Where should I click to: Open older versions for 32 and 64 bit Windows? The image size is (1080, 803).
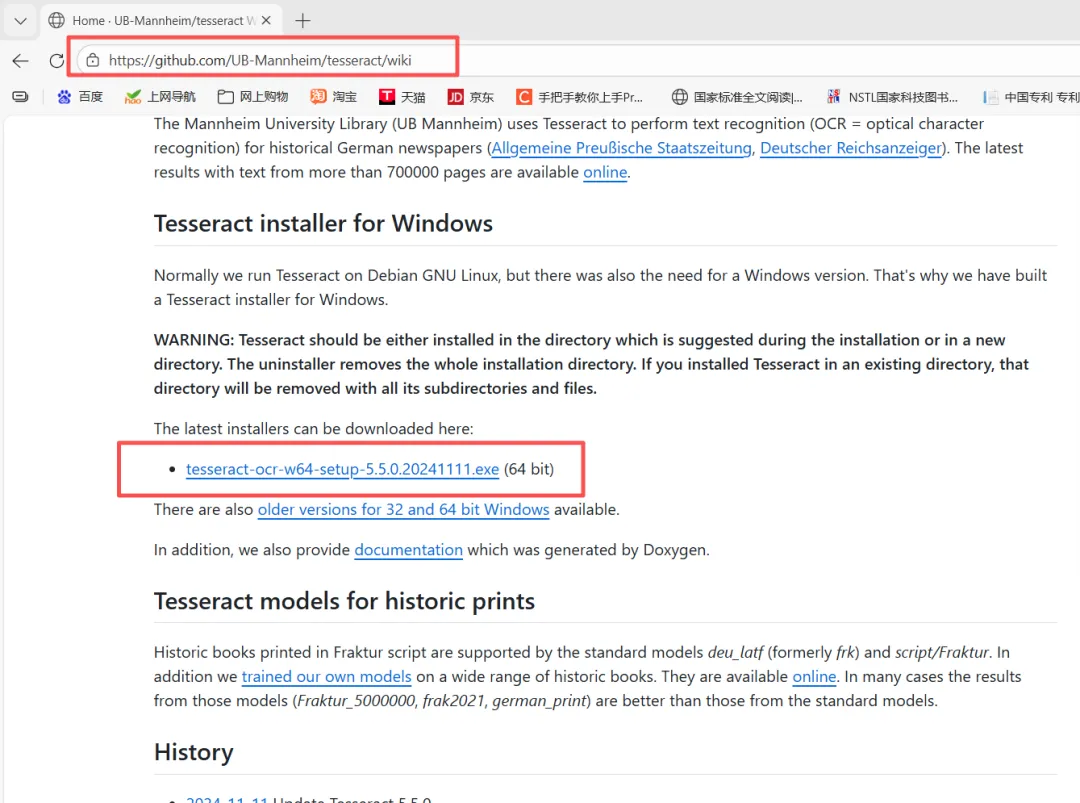(404, 510)
